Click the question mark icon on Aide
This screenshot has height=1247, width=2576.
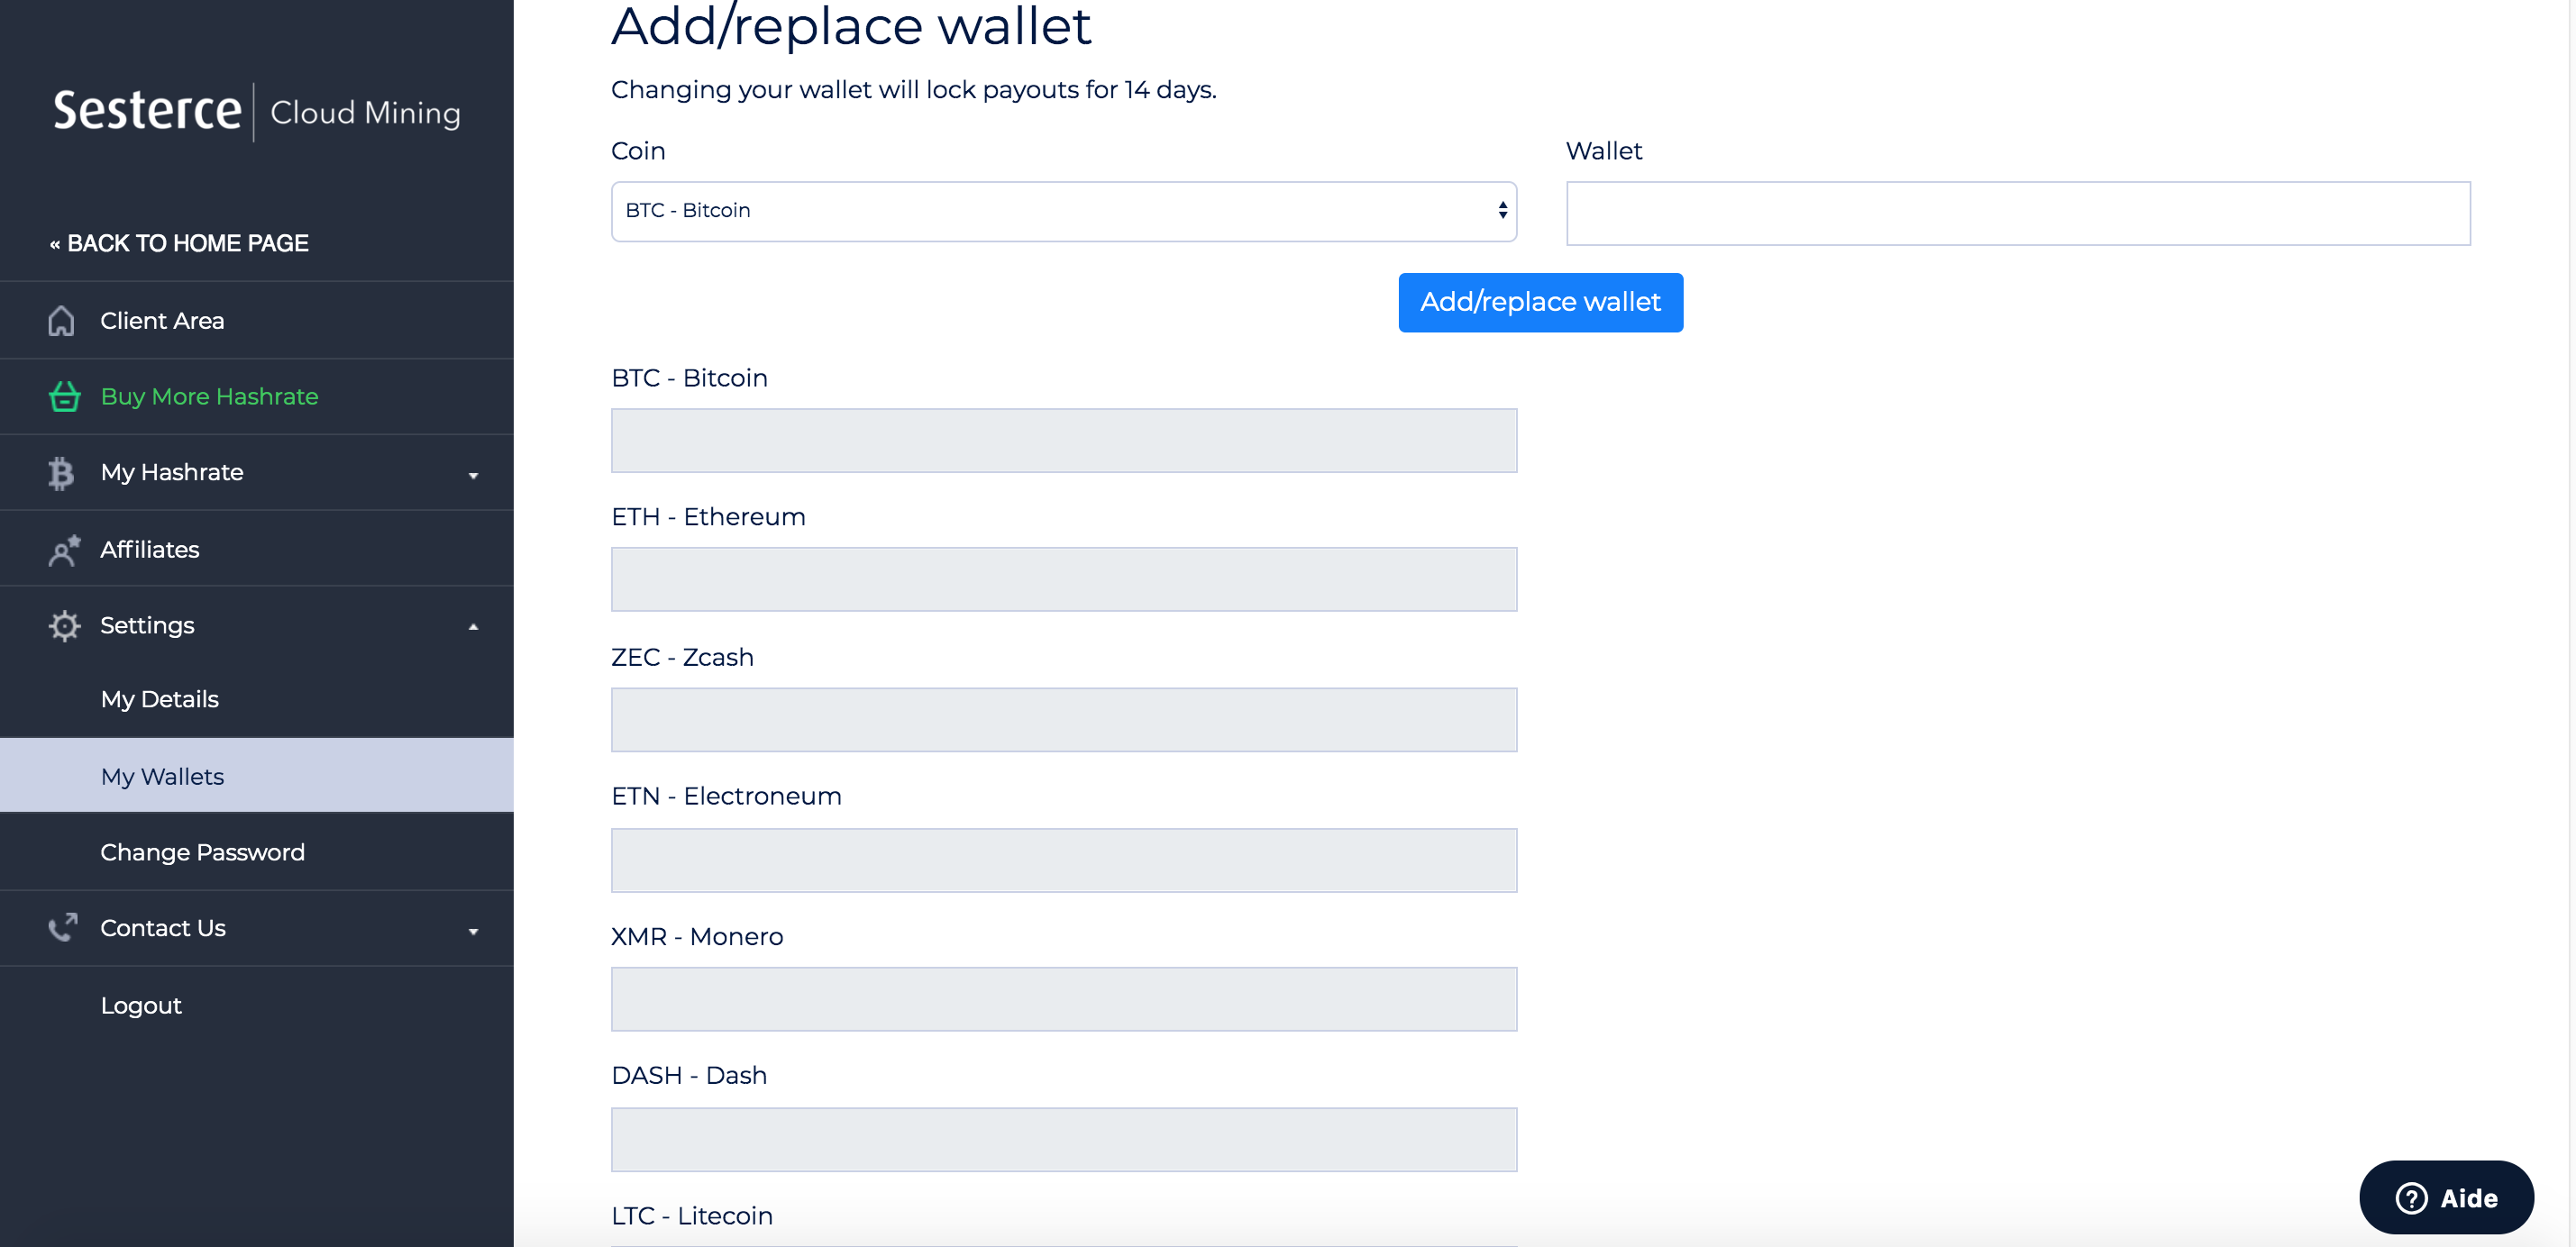tap(2411, 1198)
